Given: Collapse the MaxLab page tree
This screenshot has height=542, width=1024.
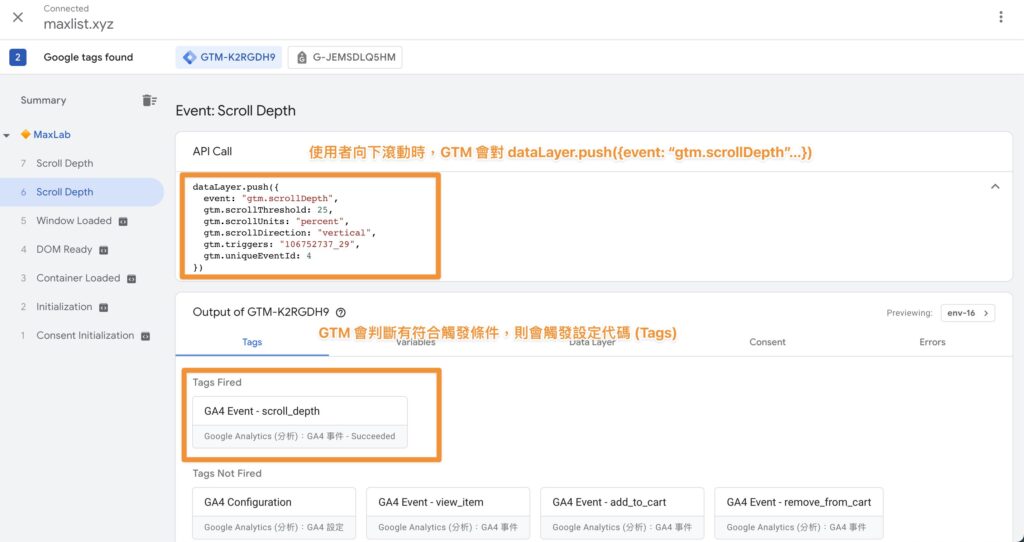Looking at the screenshot, I should pos(7,135).
